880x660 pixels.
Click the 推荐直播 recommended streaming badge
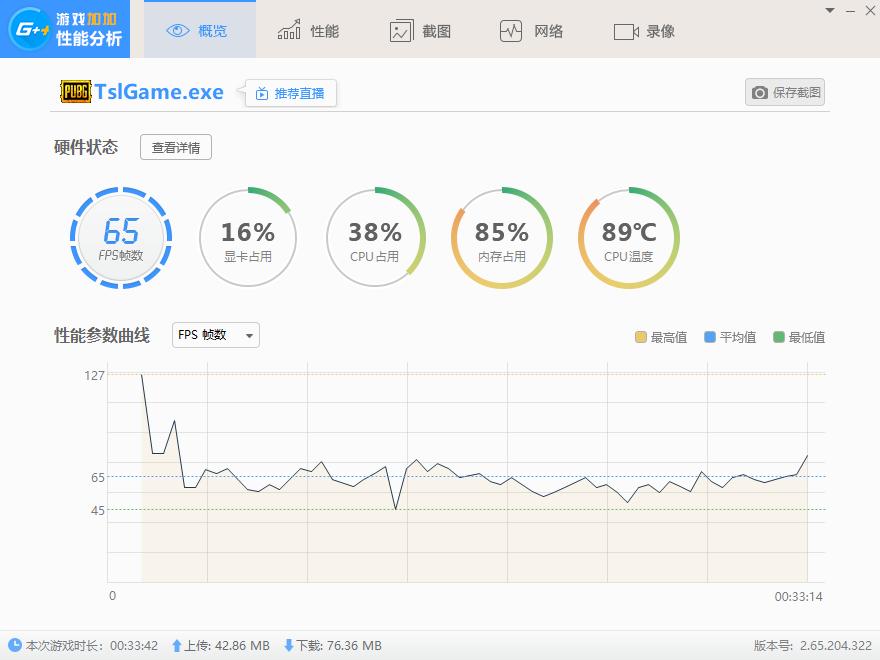tap(290, 91)
